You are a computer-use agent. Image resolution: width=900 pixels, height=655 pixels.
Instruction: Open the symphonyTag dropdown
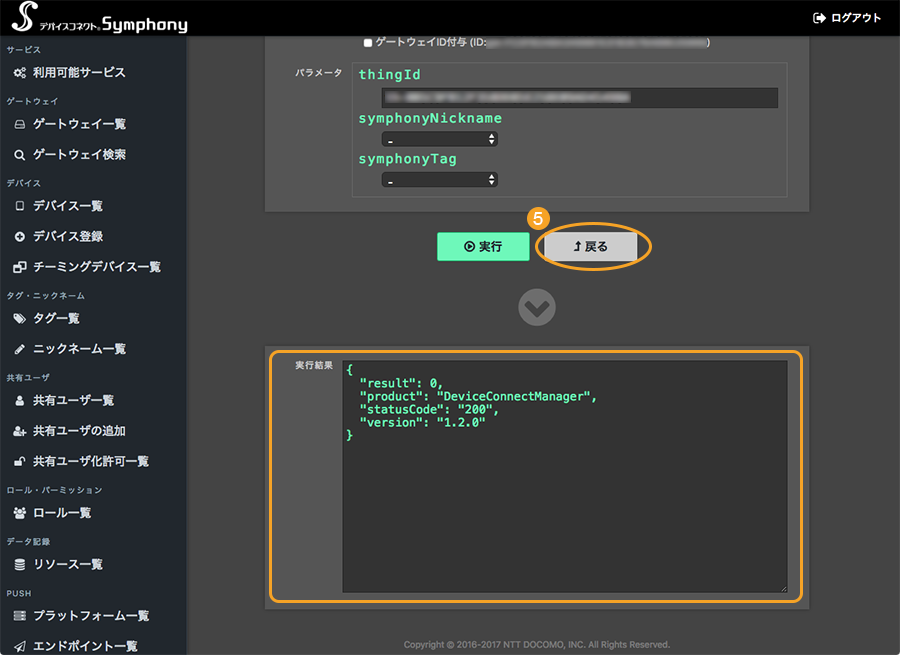pos(440,180)
